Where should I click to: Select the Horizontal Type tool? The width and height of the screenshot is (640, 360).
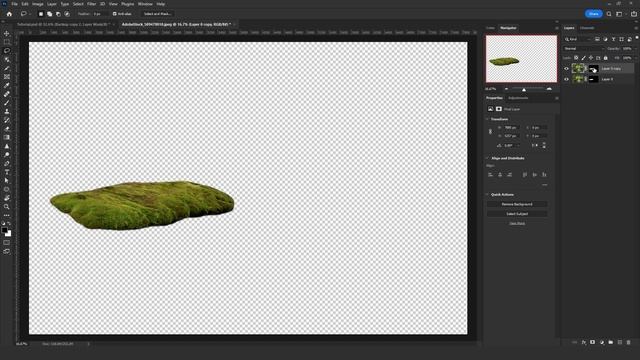[7, 172]
